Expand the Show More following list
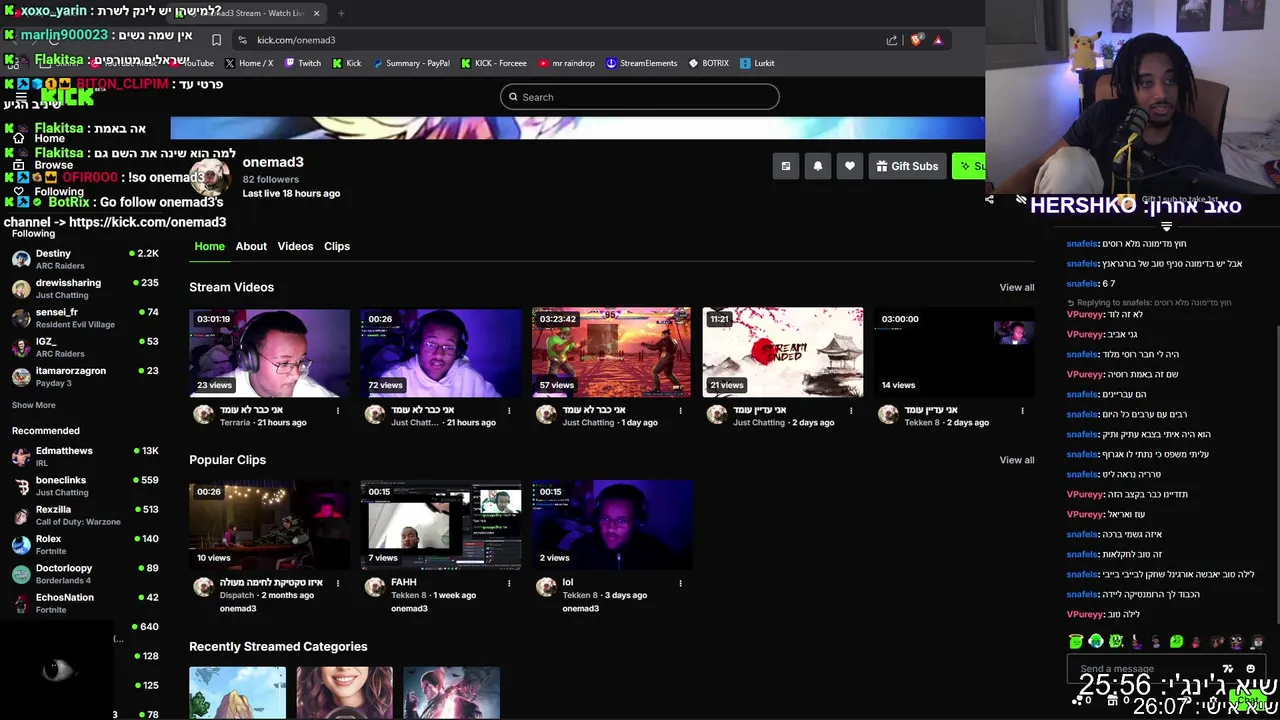This screenshot has width=1280, height=720. coord(34,405)
